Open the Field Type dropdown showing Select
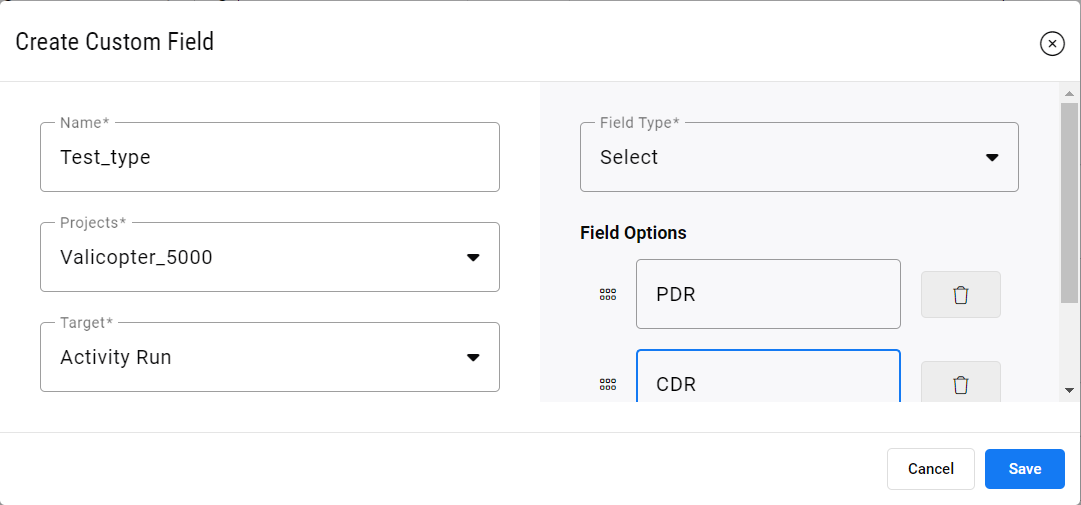The height and width of the screenshot is (505, 1081). 799,157
